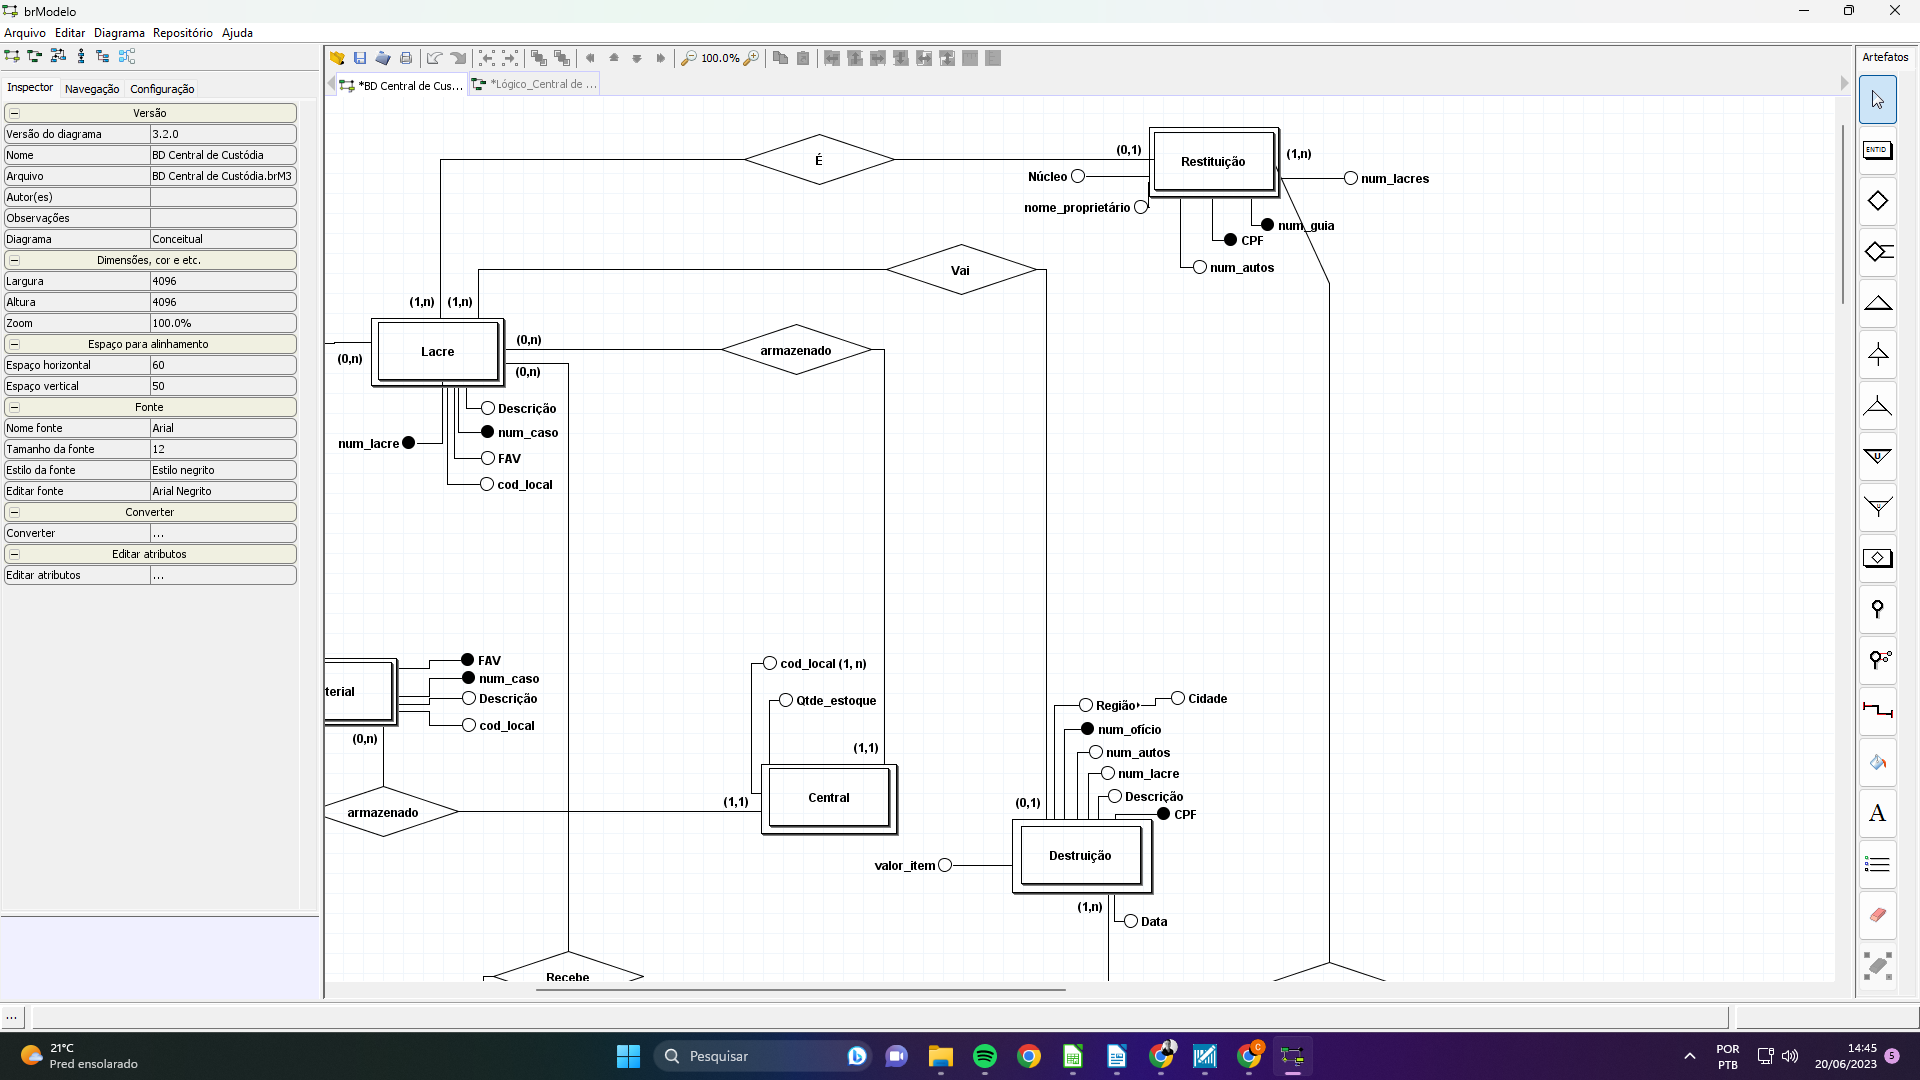Click the open file folder icon
1920x1080 pixels.
(x=337, y=58)
